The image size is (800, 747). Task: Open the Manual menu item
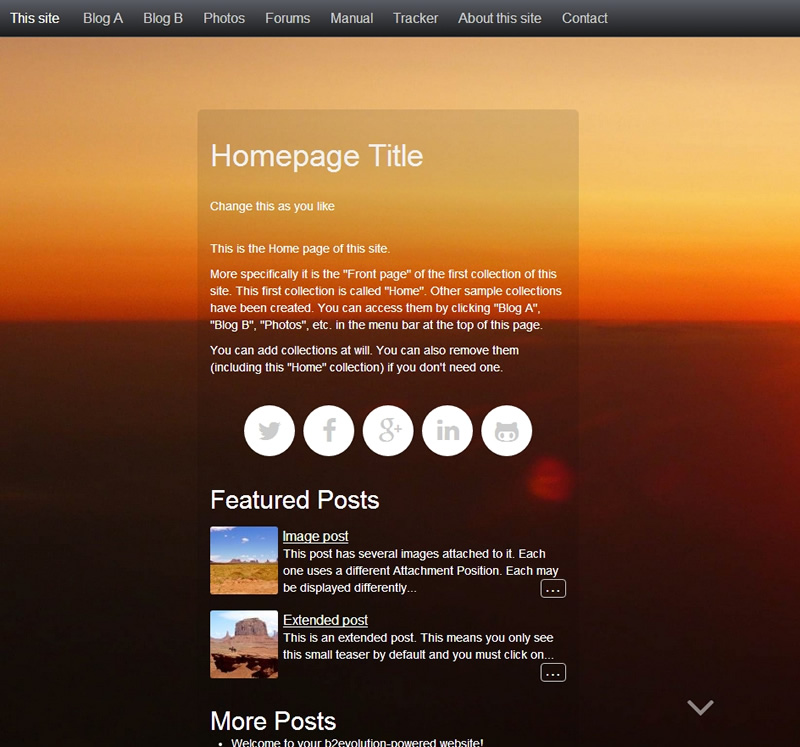click(x=351, y=18)
